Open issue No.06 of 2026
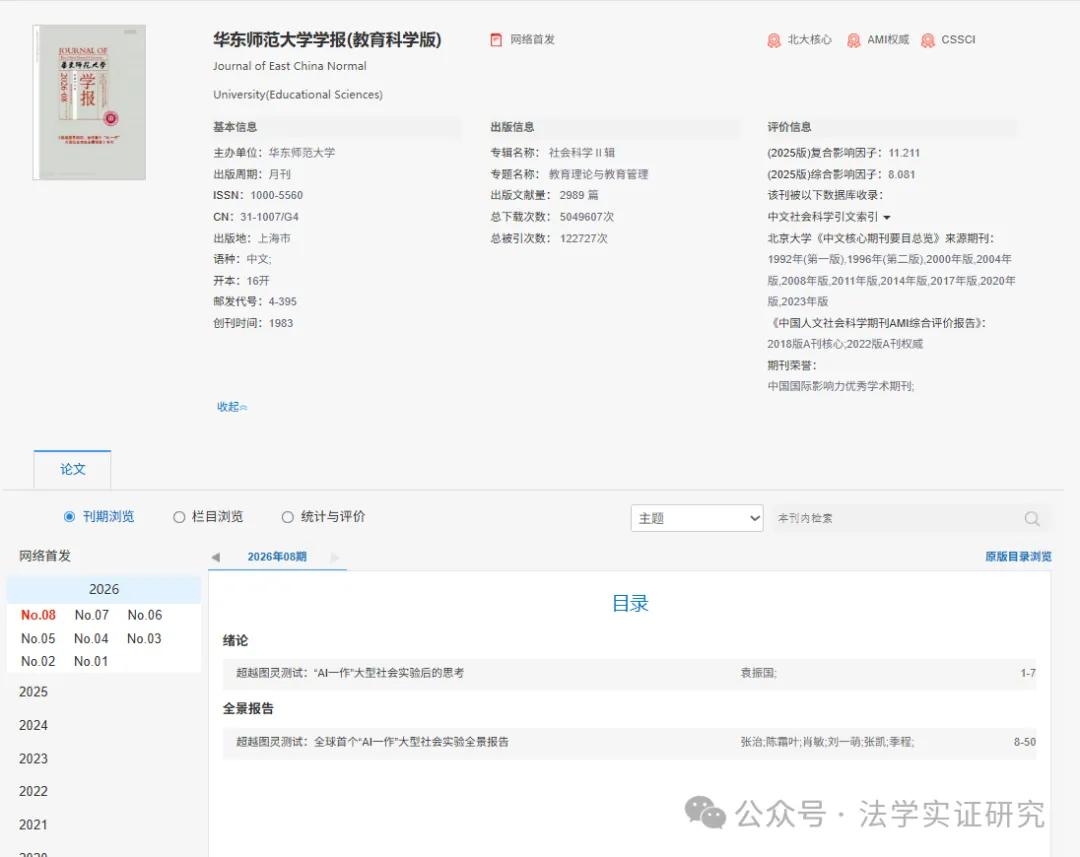Image resolution: width=1080 pixels, height=857 pixels. (x=145, y=615)
